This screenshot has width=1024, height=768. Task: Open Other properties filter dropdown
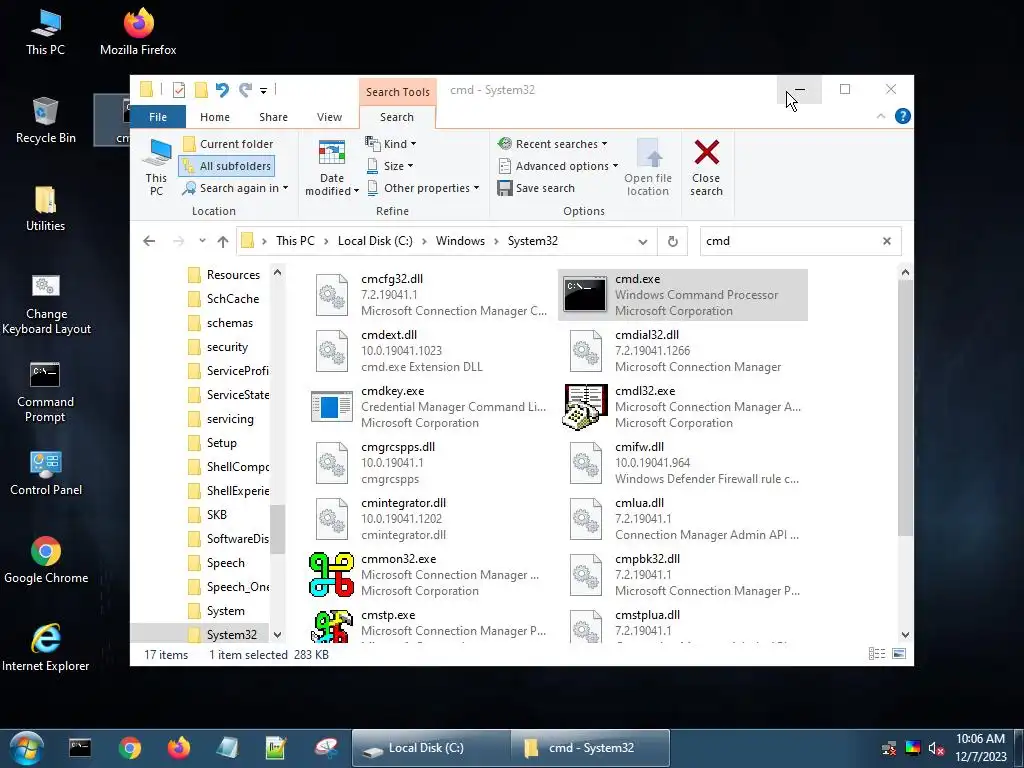click(423, 188)
